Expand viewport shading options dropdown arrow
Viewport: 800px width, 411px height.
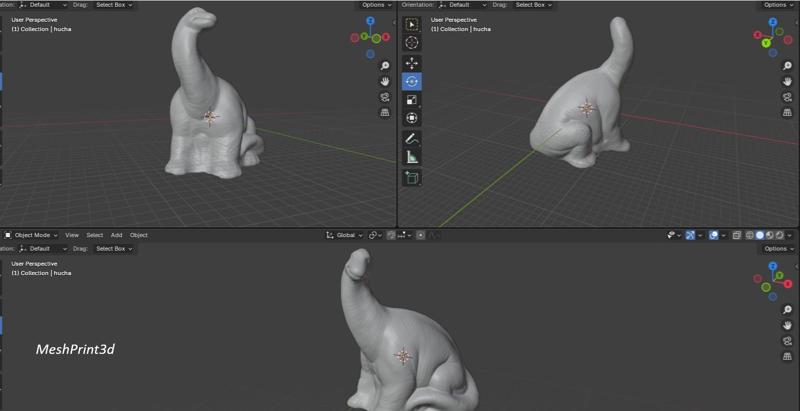790,235
